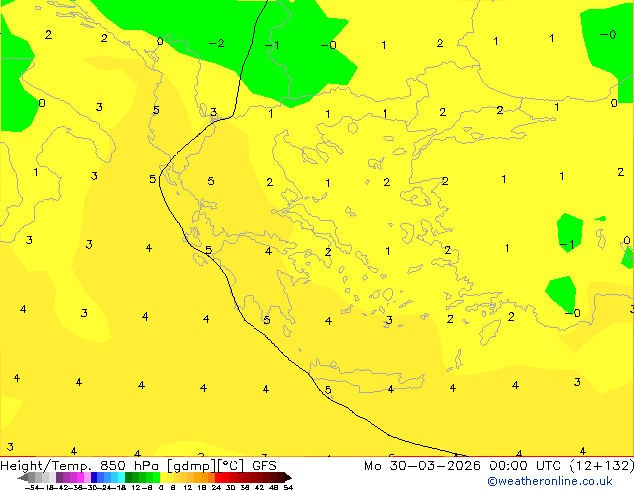Screen dimensions: 634x490
Task: Click the magenta legend swatch
Action: (80, 477)
